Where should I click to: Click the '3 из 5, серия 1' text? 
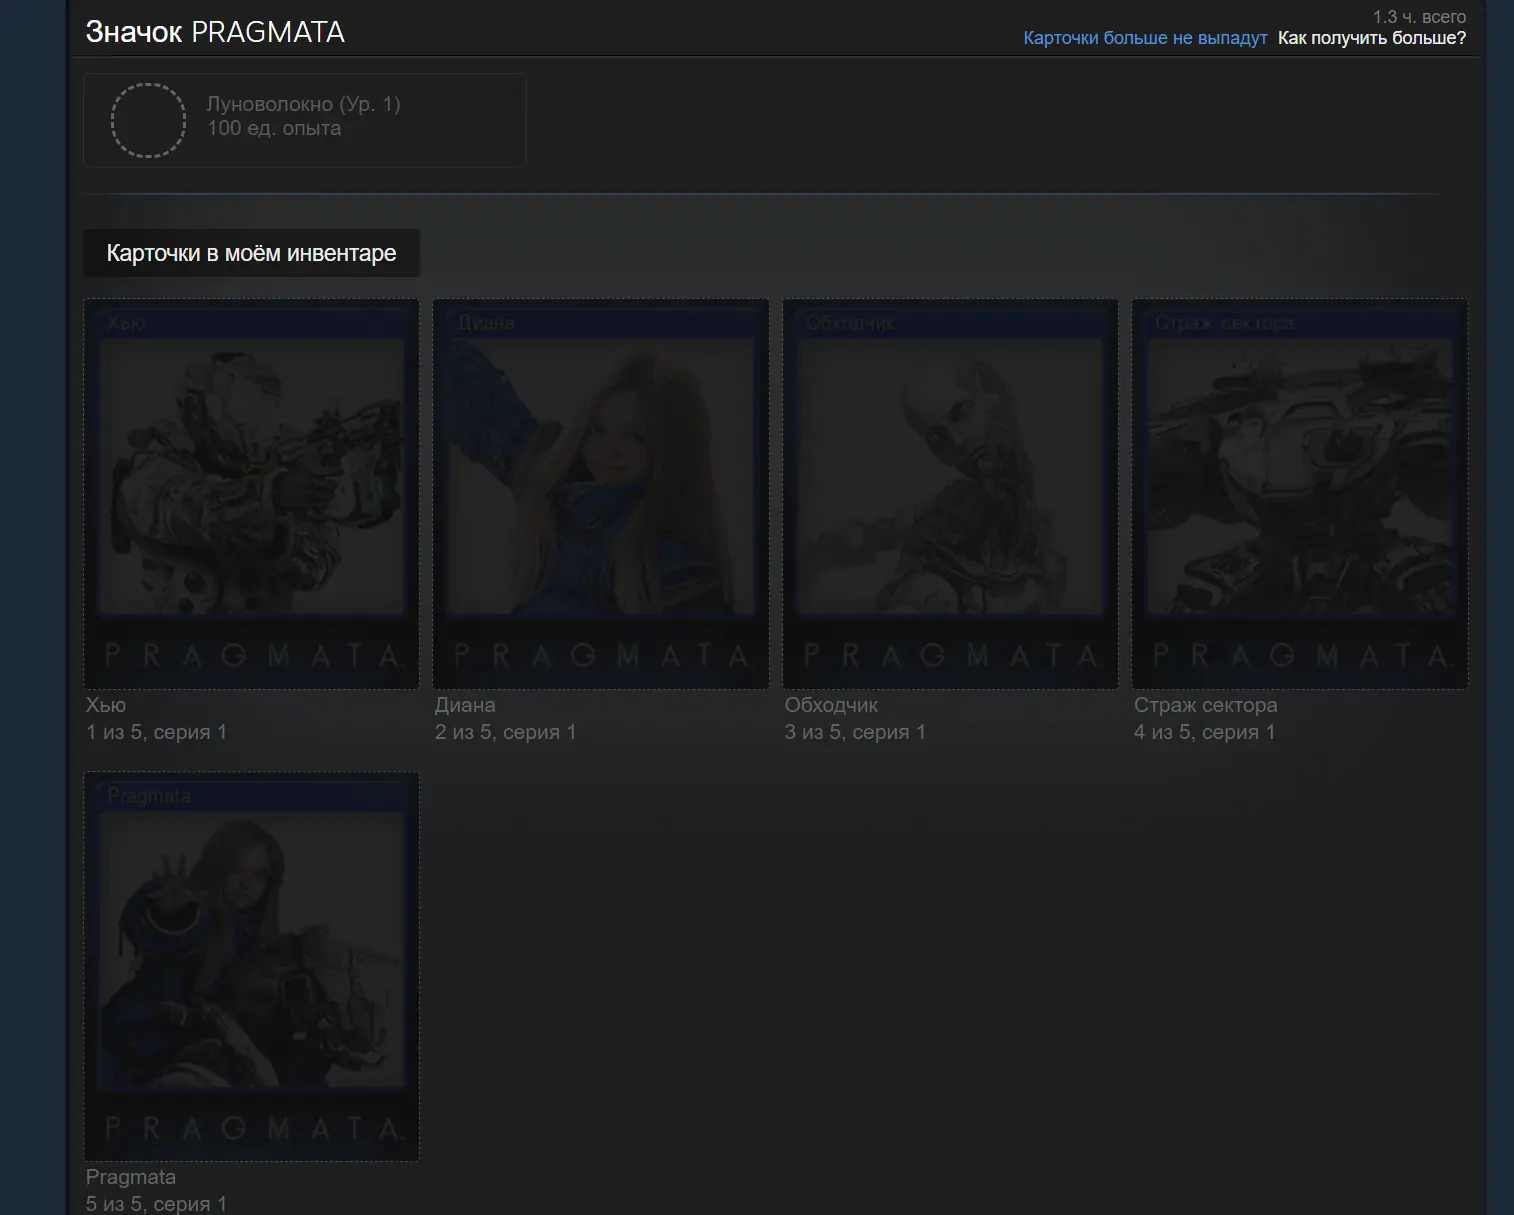[855, 732]
